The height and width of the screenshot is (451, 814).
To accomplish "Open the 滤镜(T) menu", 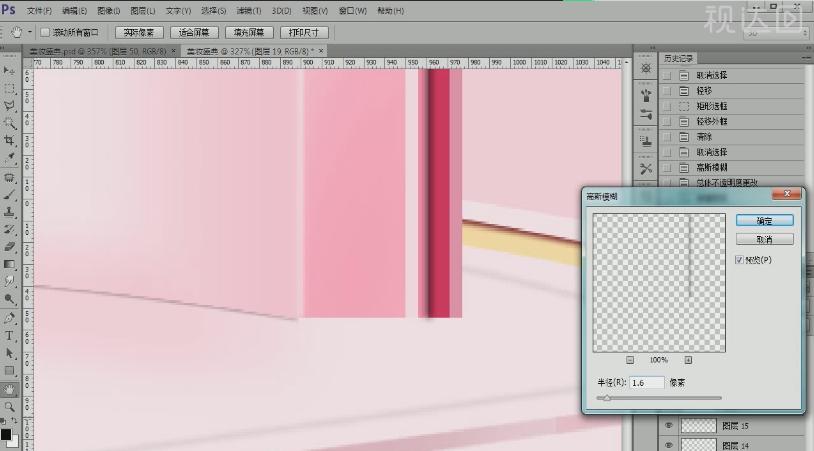I will point(245,11).
